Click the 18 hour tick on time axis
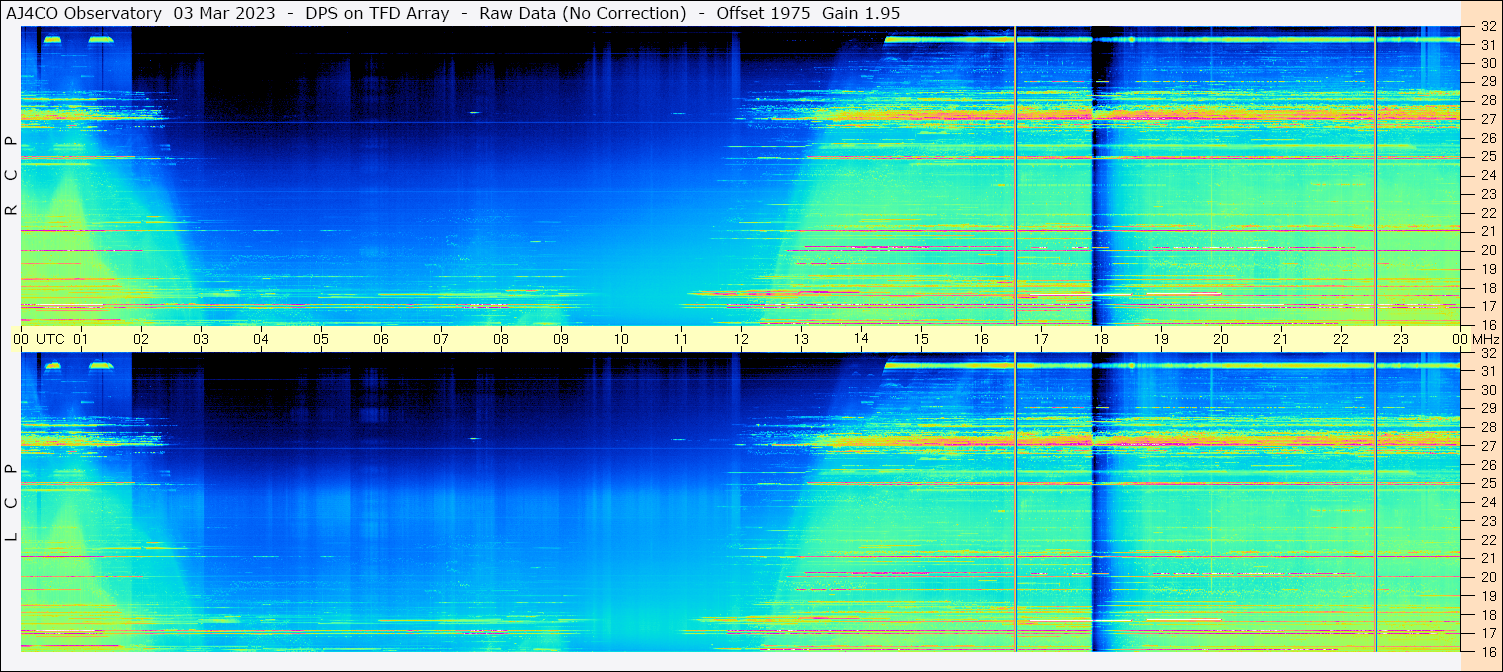 (x=1101, y=339)
